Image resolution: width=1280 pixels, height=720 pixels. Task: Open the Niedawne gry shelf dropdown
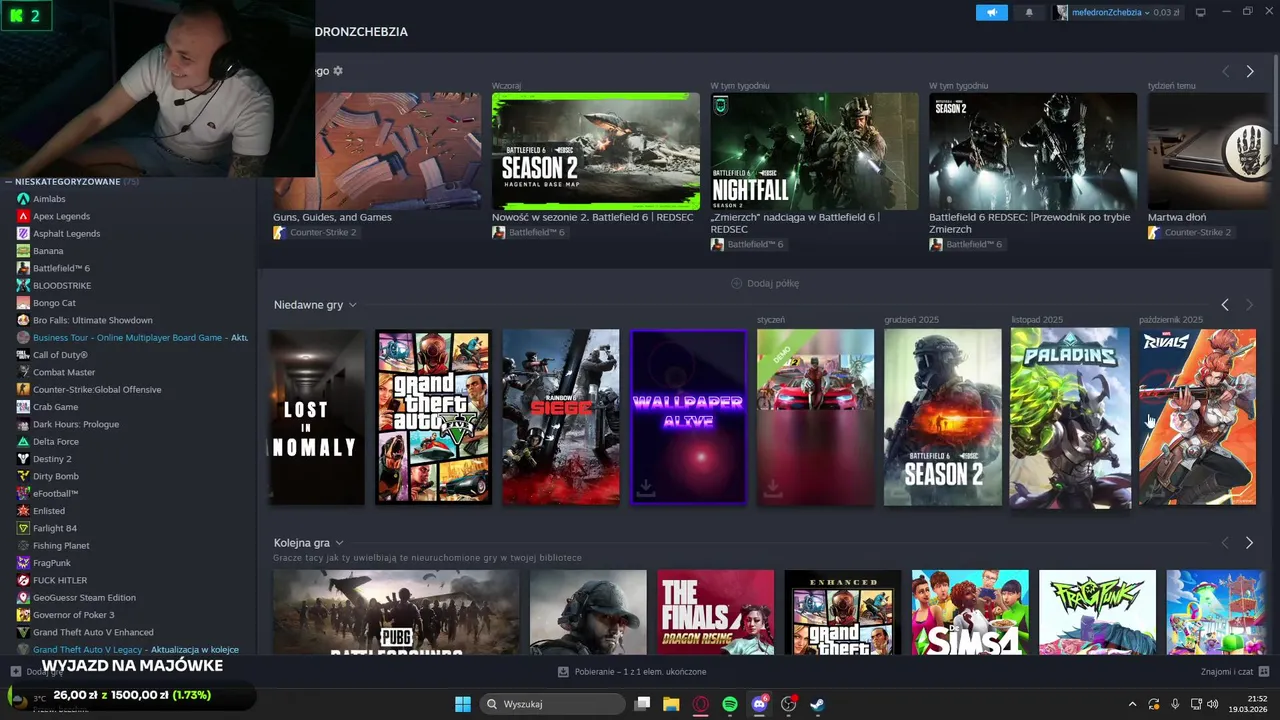[352, 305]
